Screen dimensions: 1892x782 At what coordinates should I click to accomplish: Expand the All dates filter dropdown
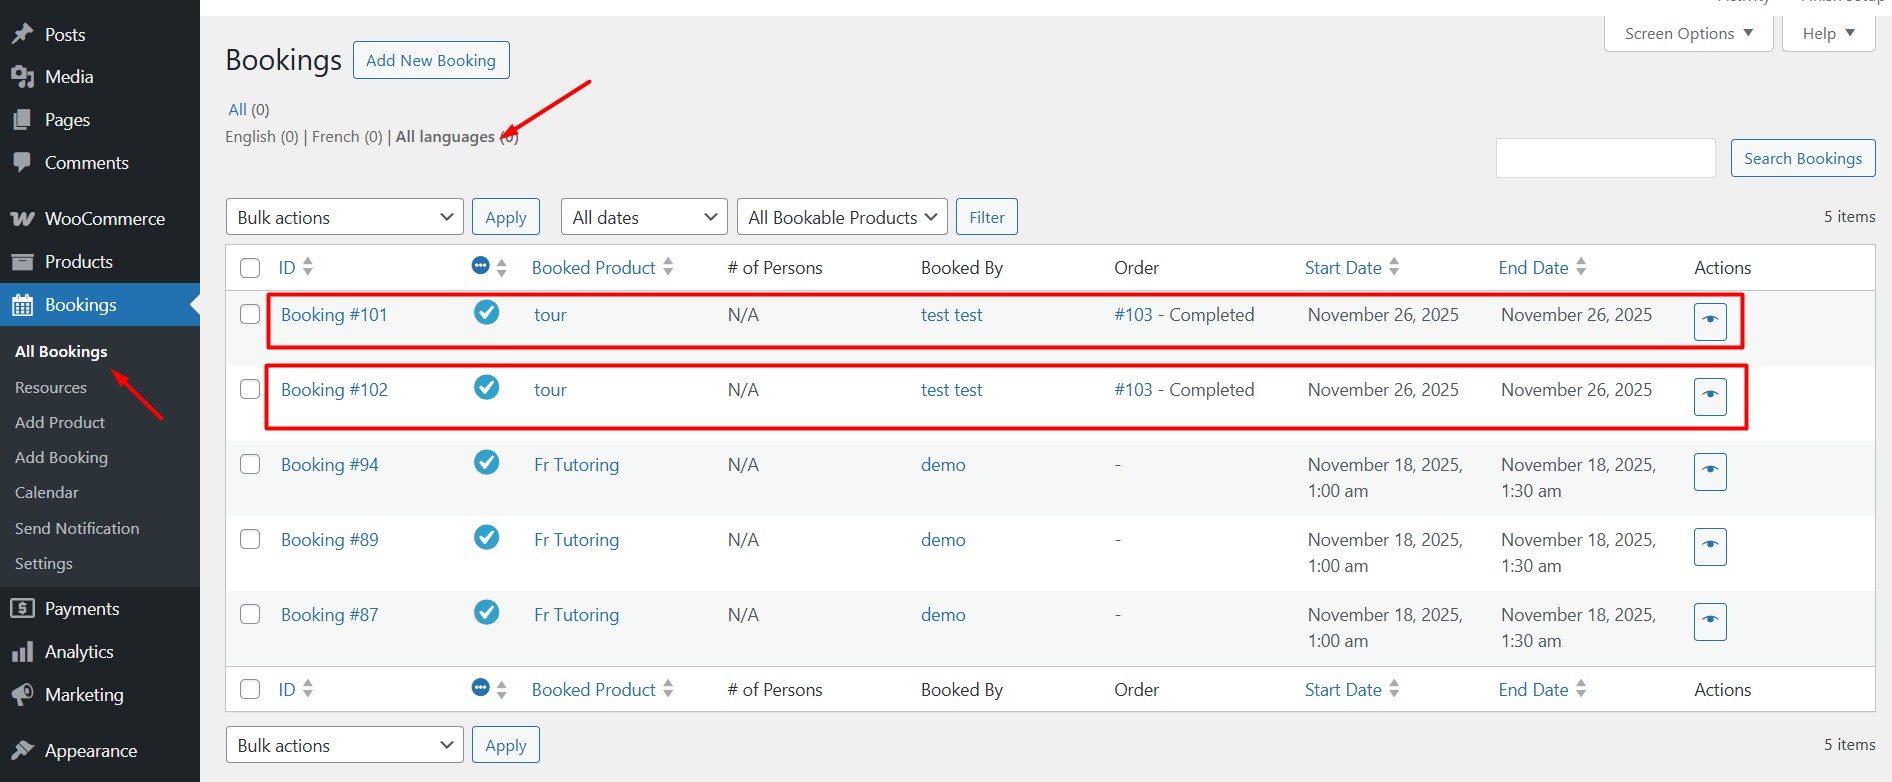pyautogui.click(x=644, y=217)
